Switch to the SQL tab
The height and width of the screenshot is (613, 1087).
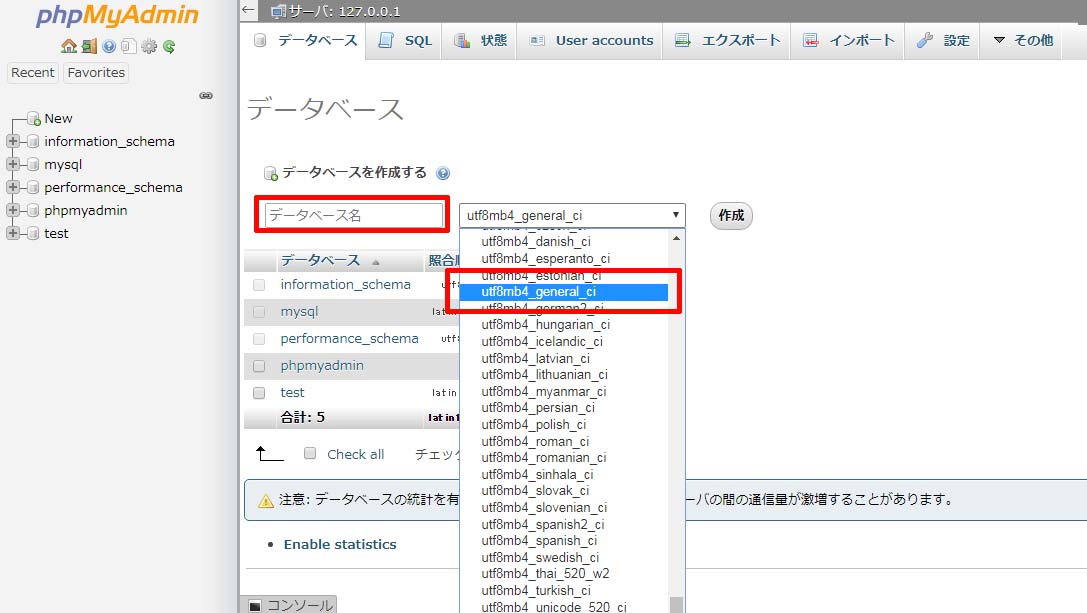click(x=406, y=41)
